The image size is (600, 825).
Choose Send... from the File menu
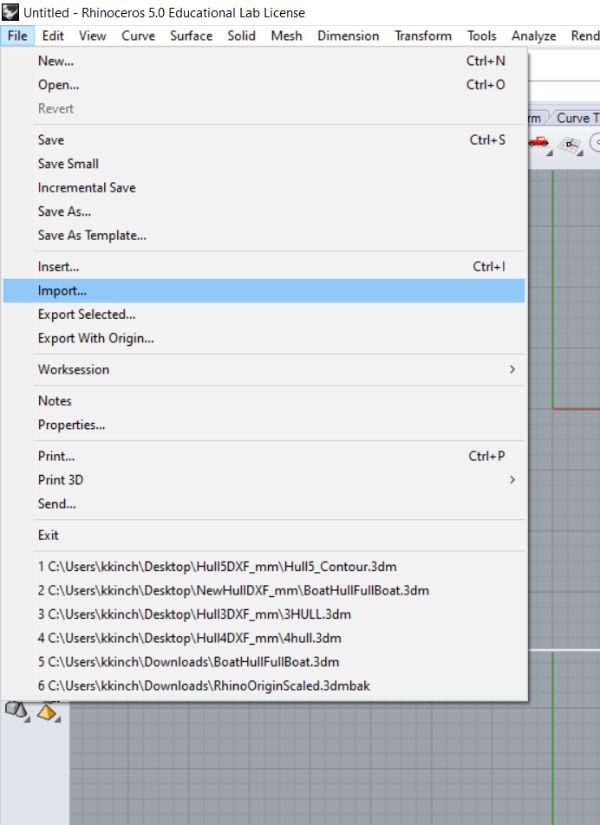264,504
